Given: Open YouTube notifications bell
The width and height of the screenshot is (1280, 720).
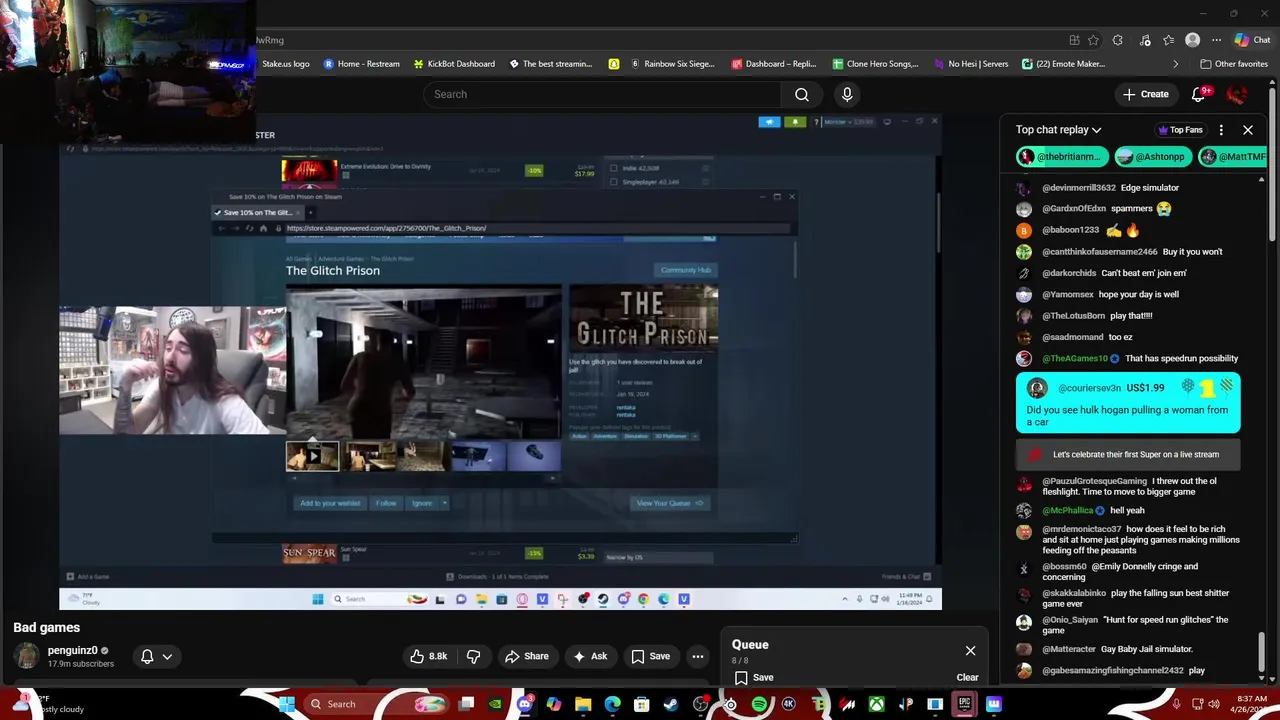Looking at the screenshot, I should tap(1198, 94).
